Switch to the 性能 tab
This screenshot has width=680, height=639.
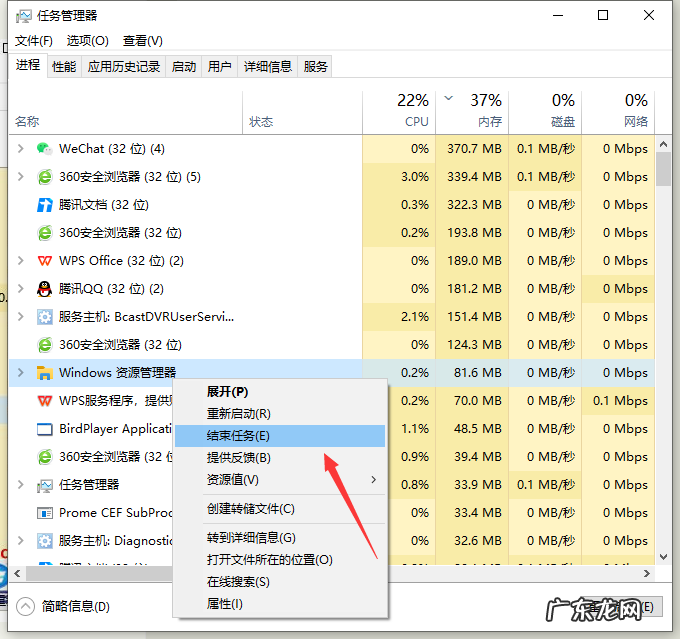[x=64, y=67]
